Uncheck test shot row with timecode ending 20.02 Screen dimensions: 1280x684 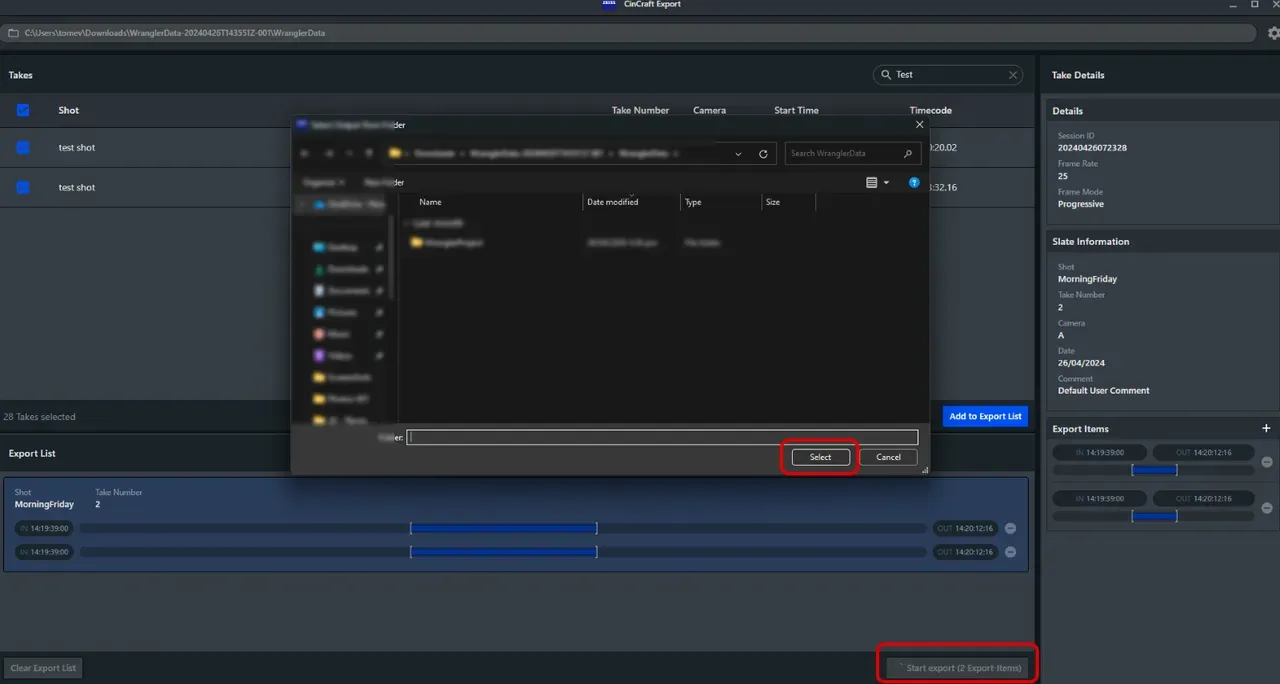[x=23, y=148]
